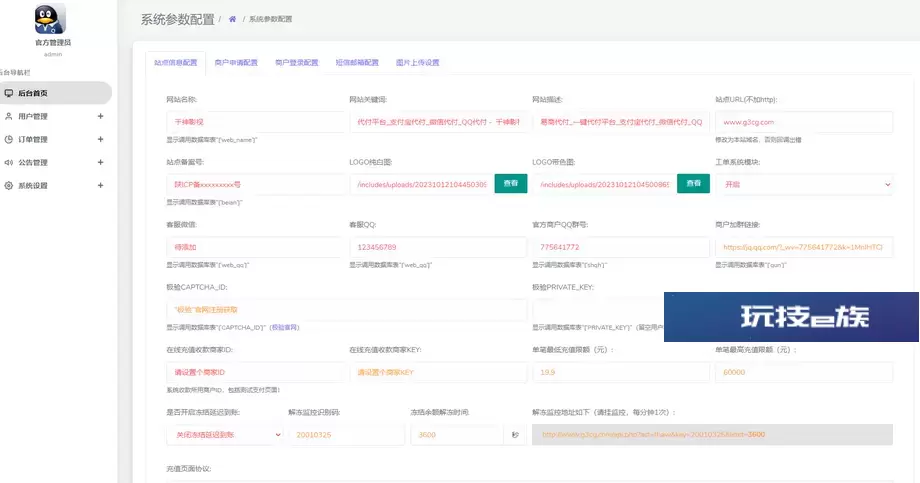Open 订单管理 menu label in sidebar

coord(33,139)
